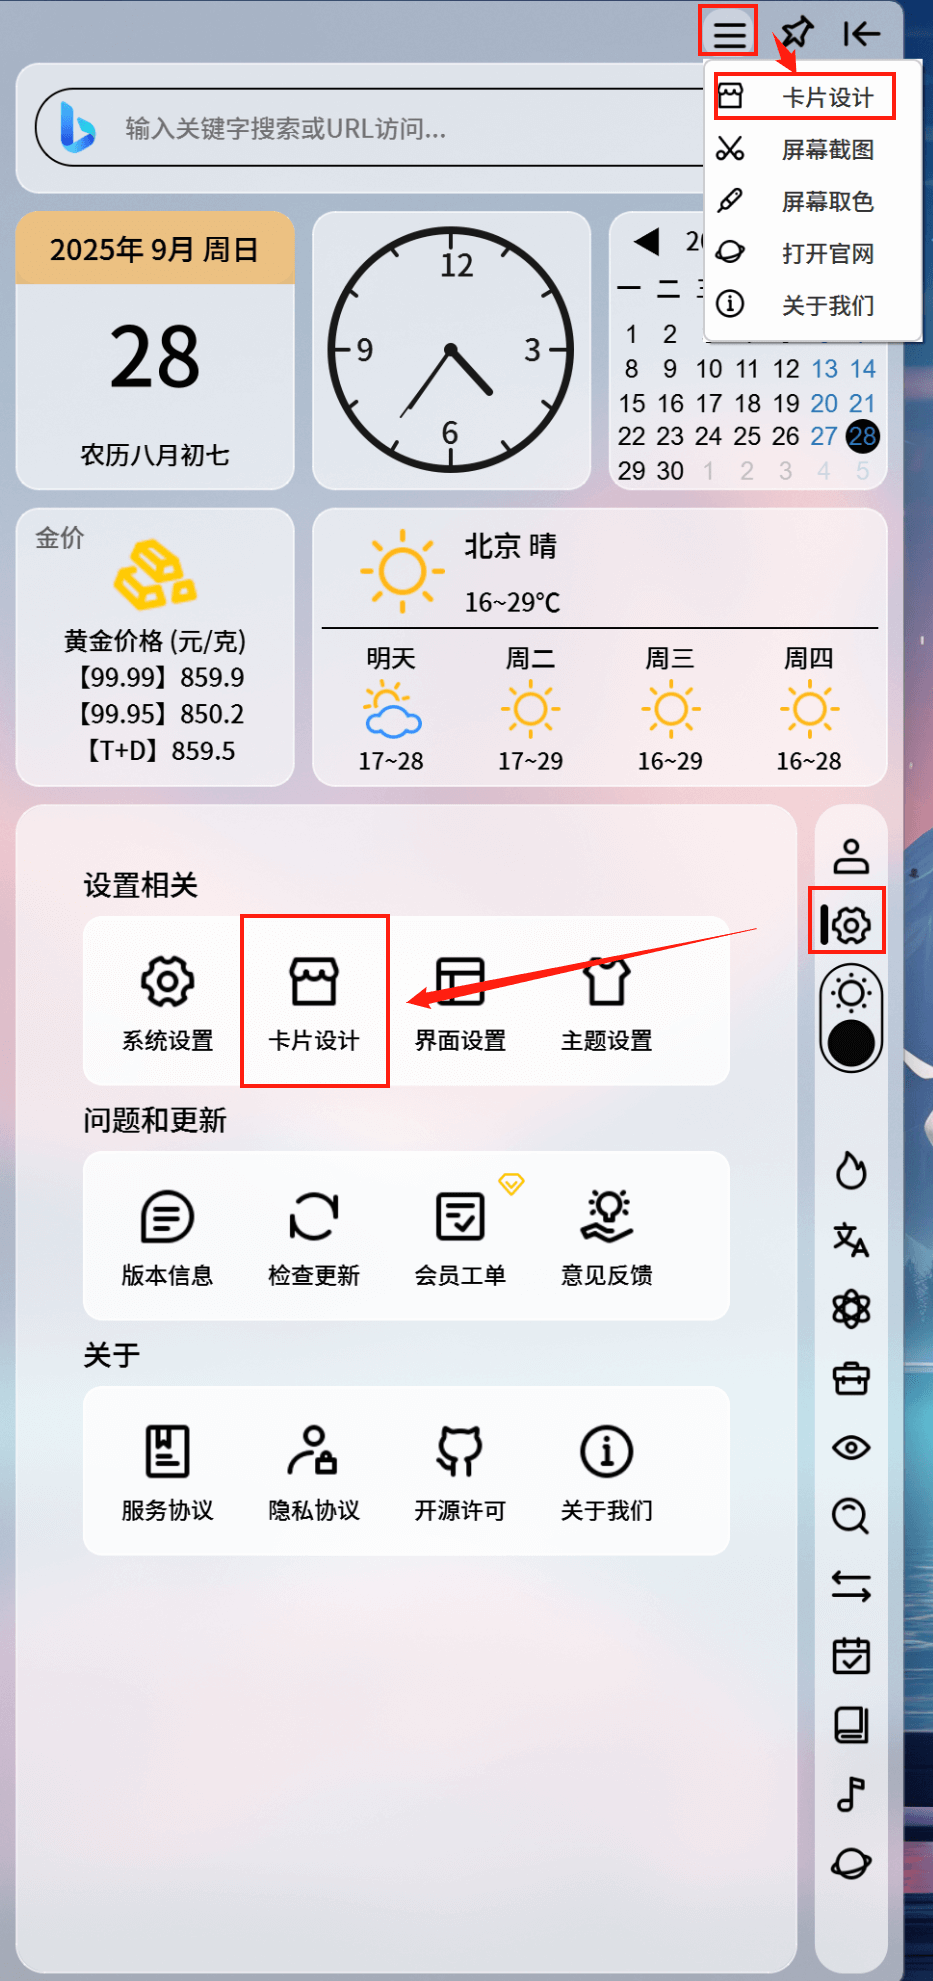Open 服务协议 service agreement

coord(167,1471)
